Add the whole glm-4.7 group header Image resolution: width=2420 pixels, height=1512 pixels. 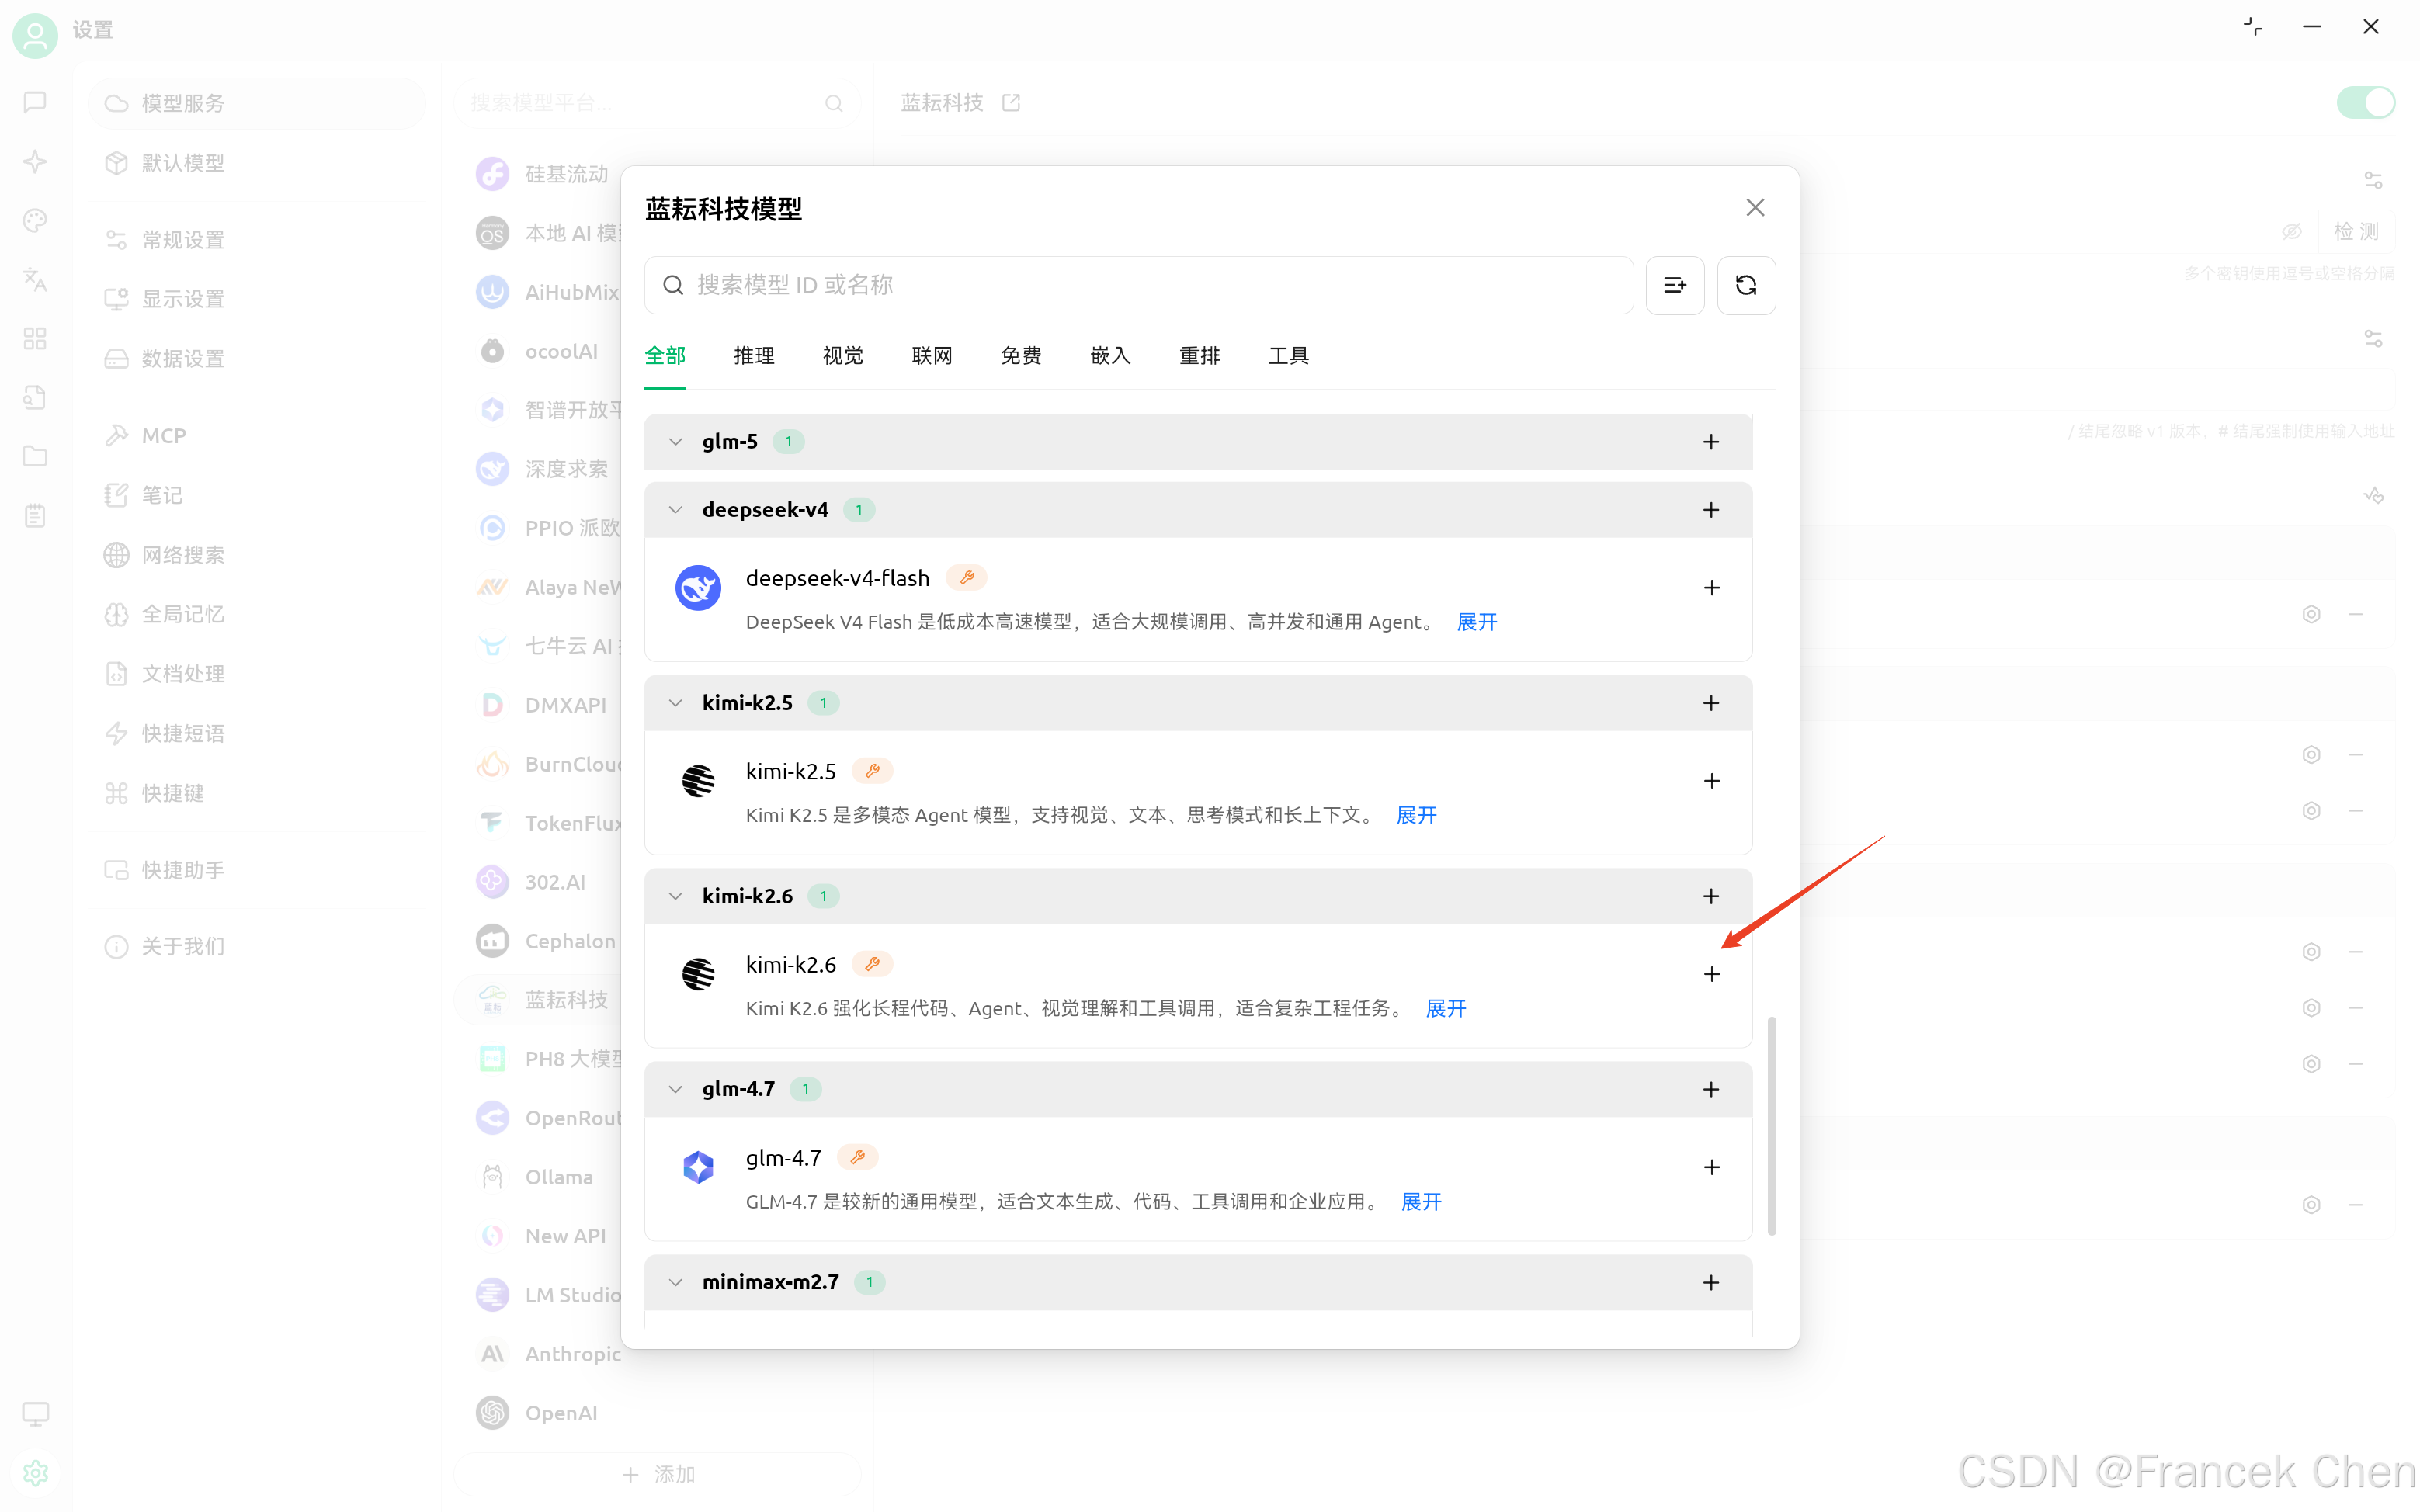(1711, 1089)
